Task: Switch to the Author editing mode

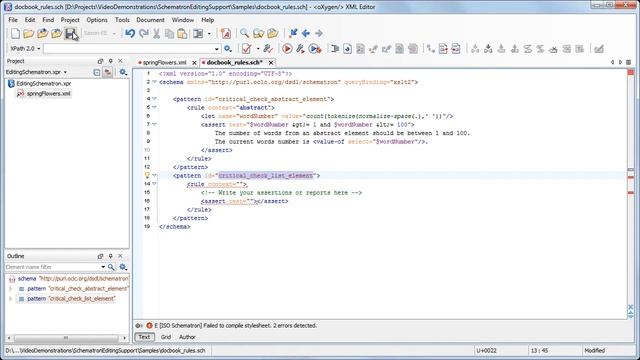Action: coord(187,337)
